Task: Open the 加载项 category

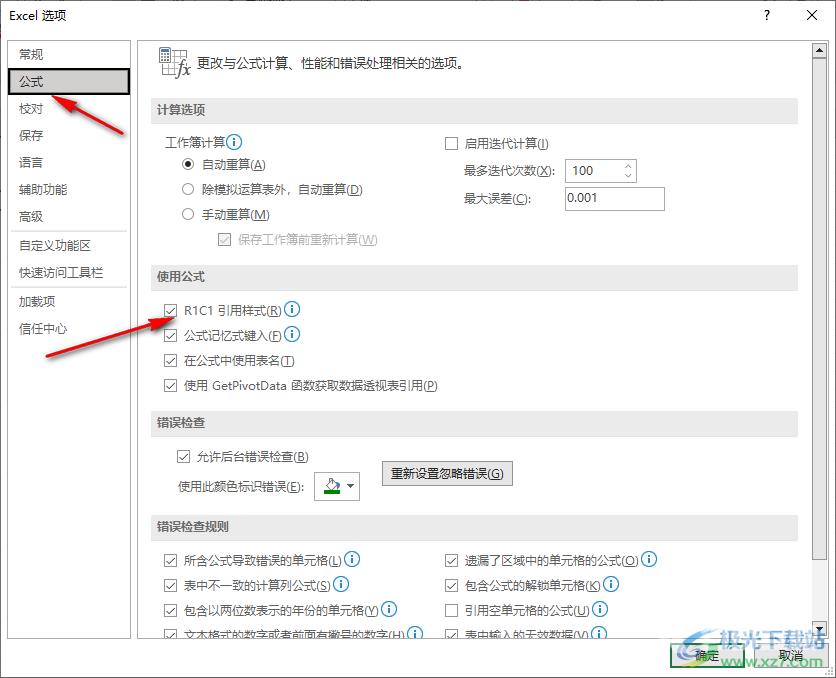Action: 69,301
